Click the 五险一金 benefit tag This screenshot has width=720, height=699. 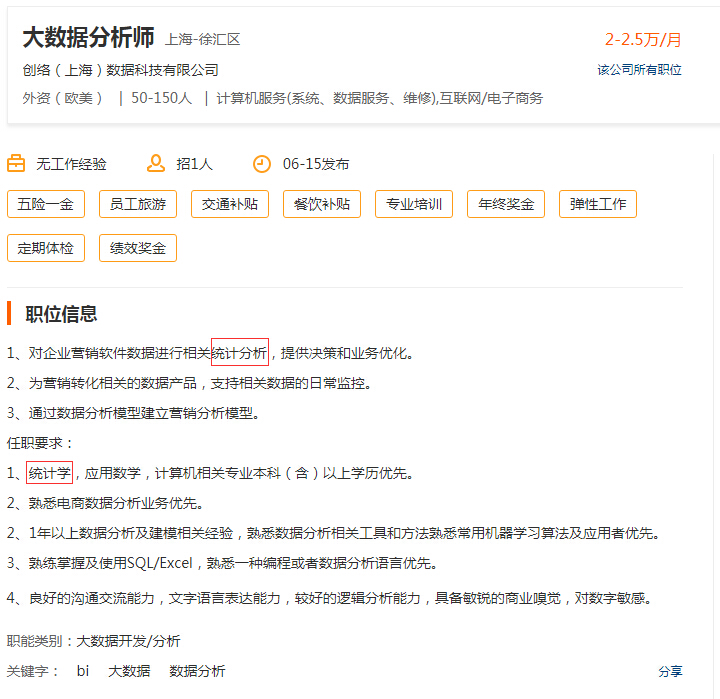point(46,204)
